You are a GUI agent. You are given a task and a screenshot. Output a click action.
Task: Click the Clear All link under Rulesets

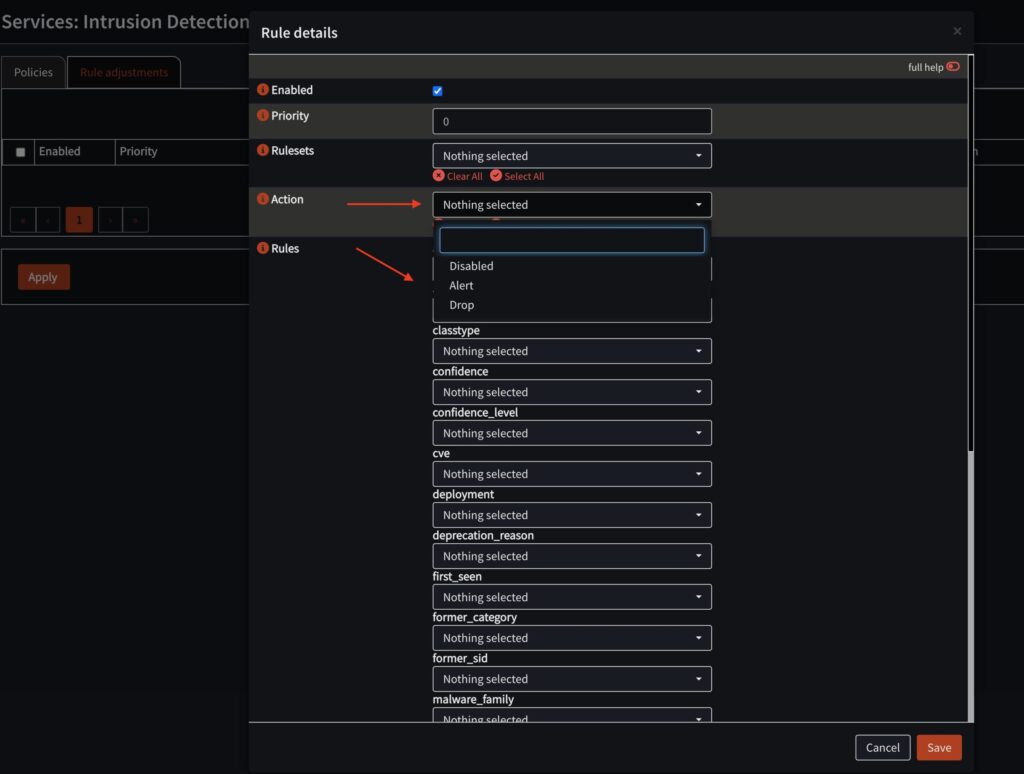[464, 176]
